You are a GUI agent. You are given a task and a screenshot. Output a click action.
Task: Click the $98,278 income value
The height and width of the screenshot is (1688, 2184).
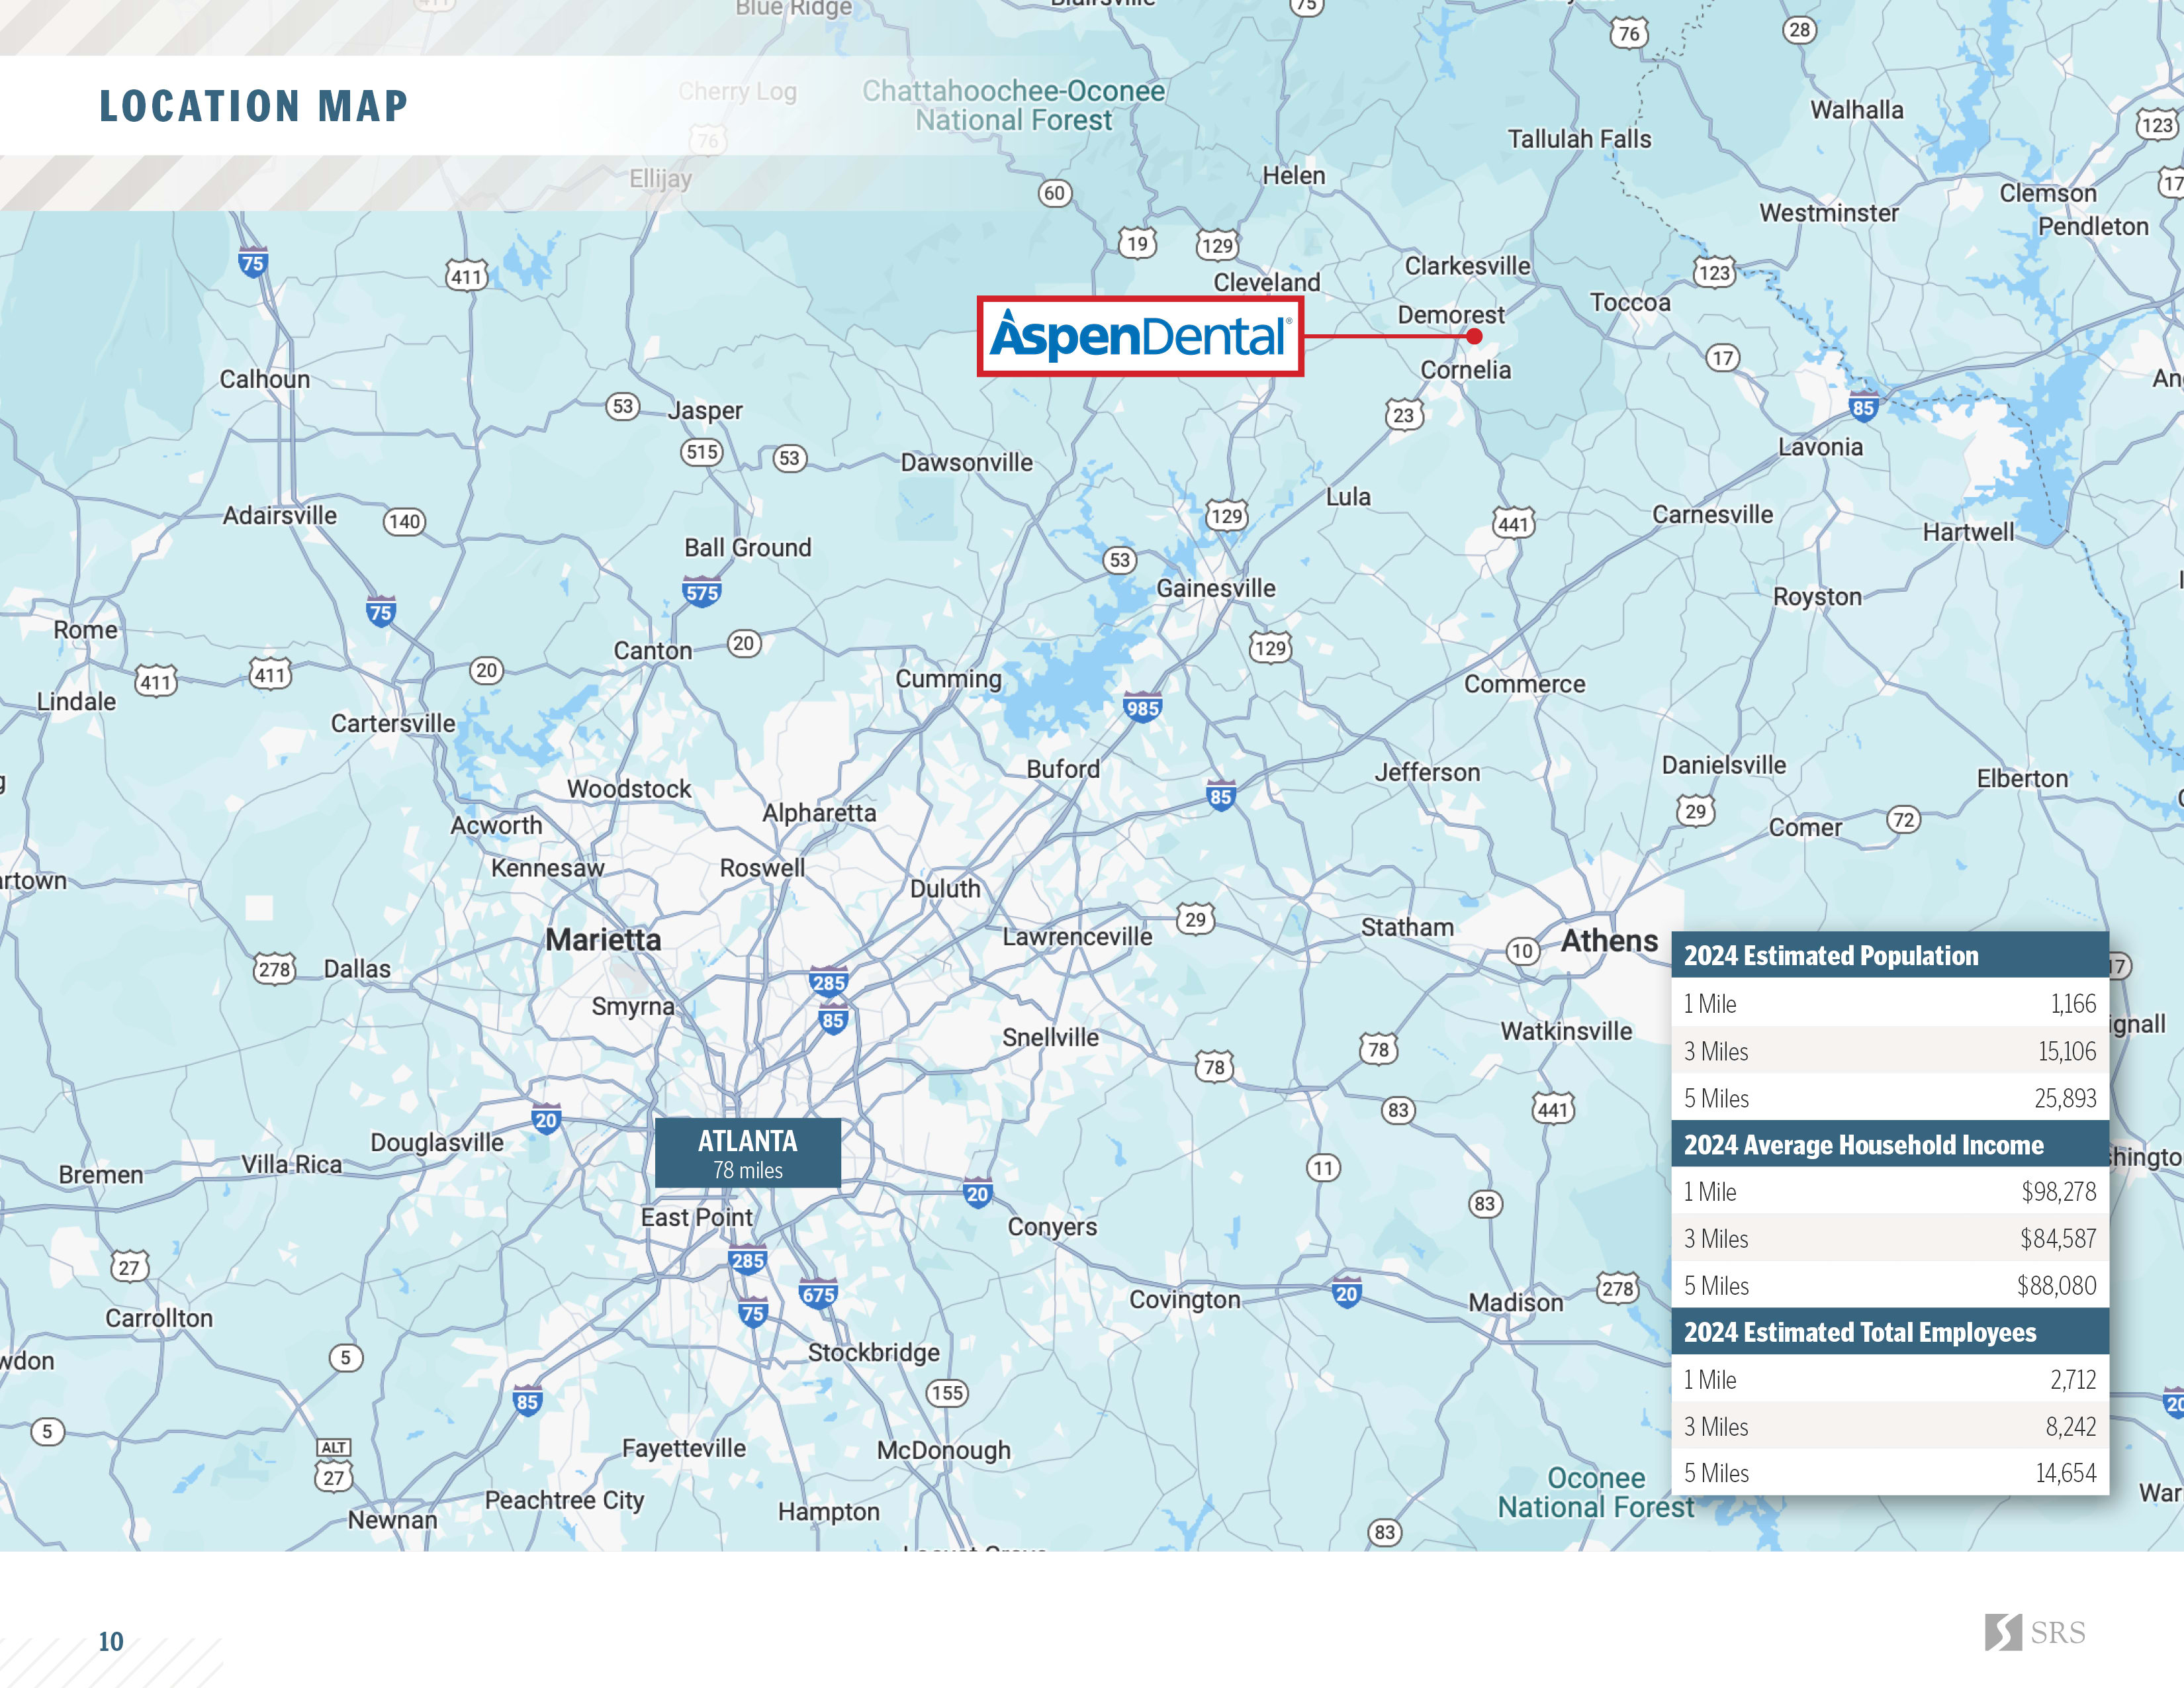[2059, 1191]
